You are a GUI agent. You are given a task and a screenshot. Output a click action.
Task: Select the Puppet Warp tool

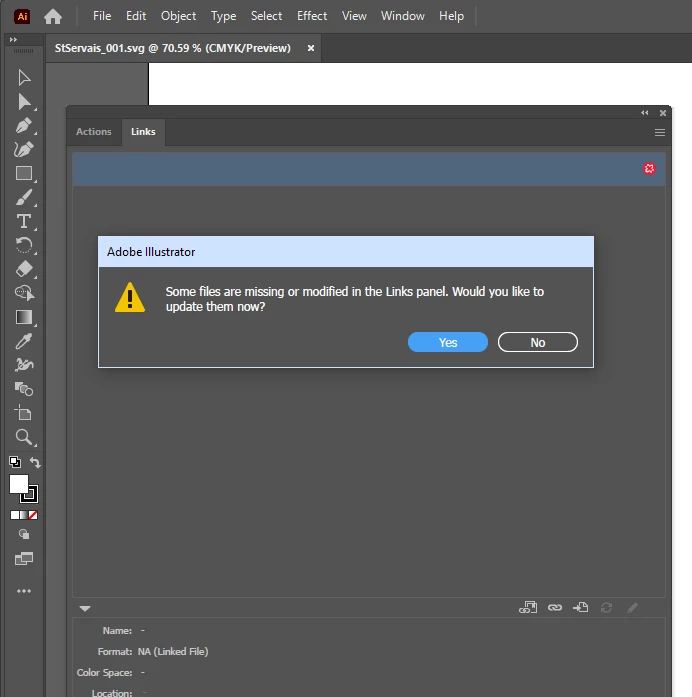pos(24,365)
